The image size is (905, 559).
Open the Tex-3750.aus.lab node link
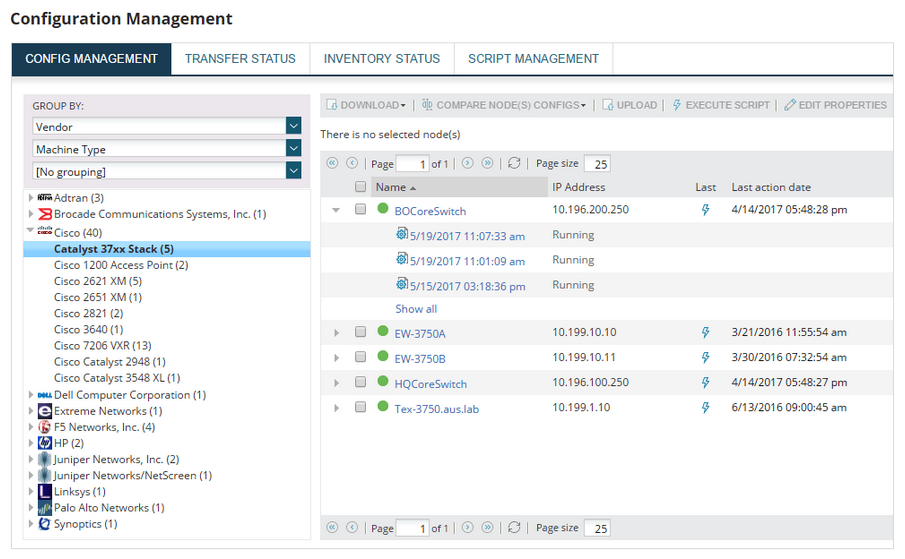[436, 409]
